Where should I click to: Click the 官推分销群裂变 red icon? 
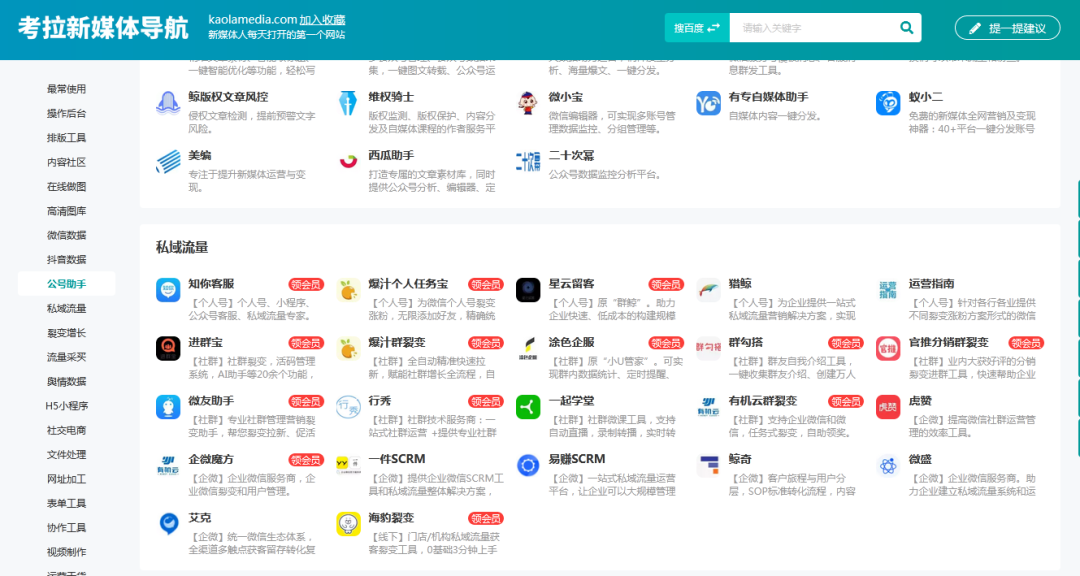888,349
